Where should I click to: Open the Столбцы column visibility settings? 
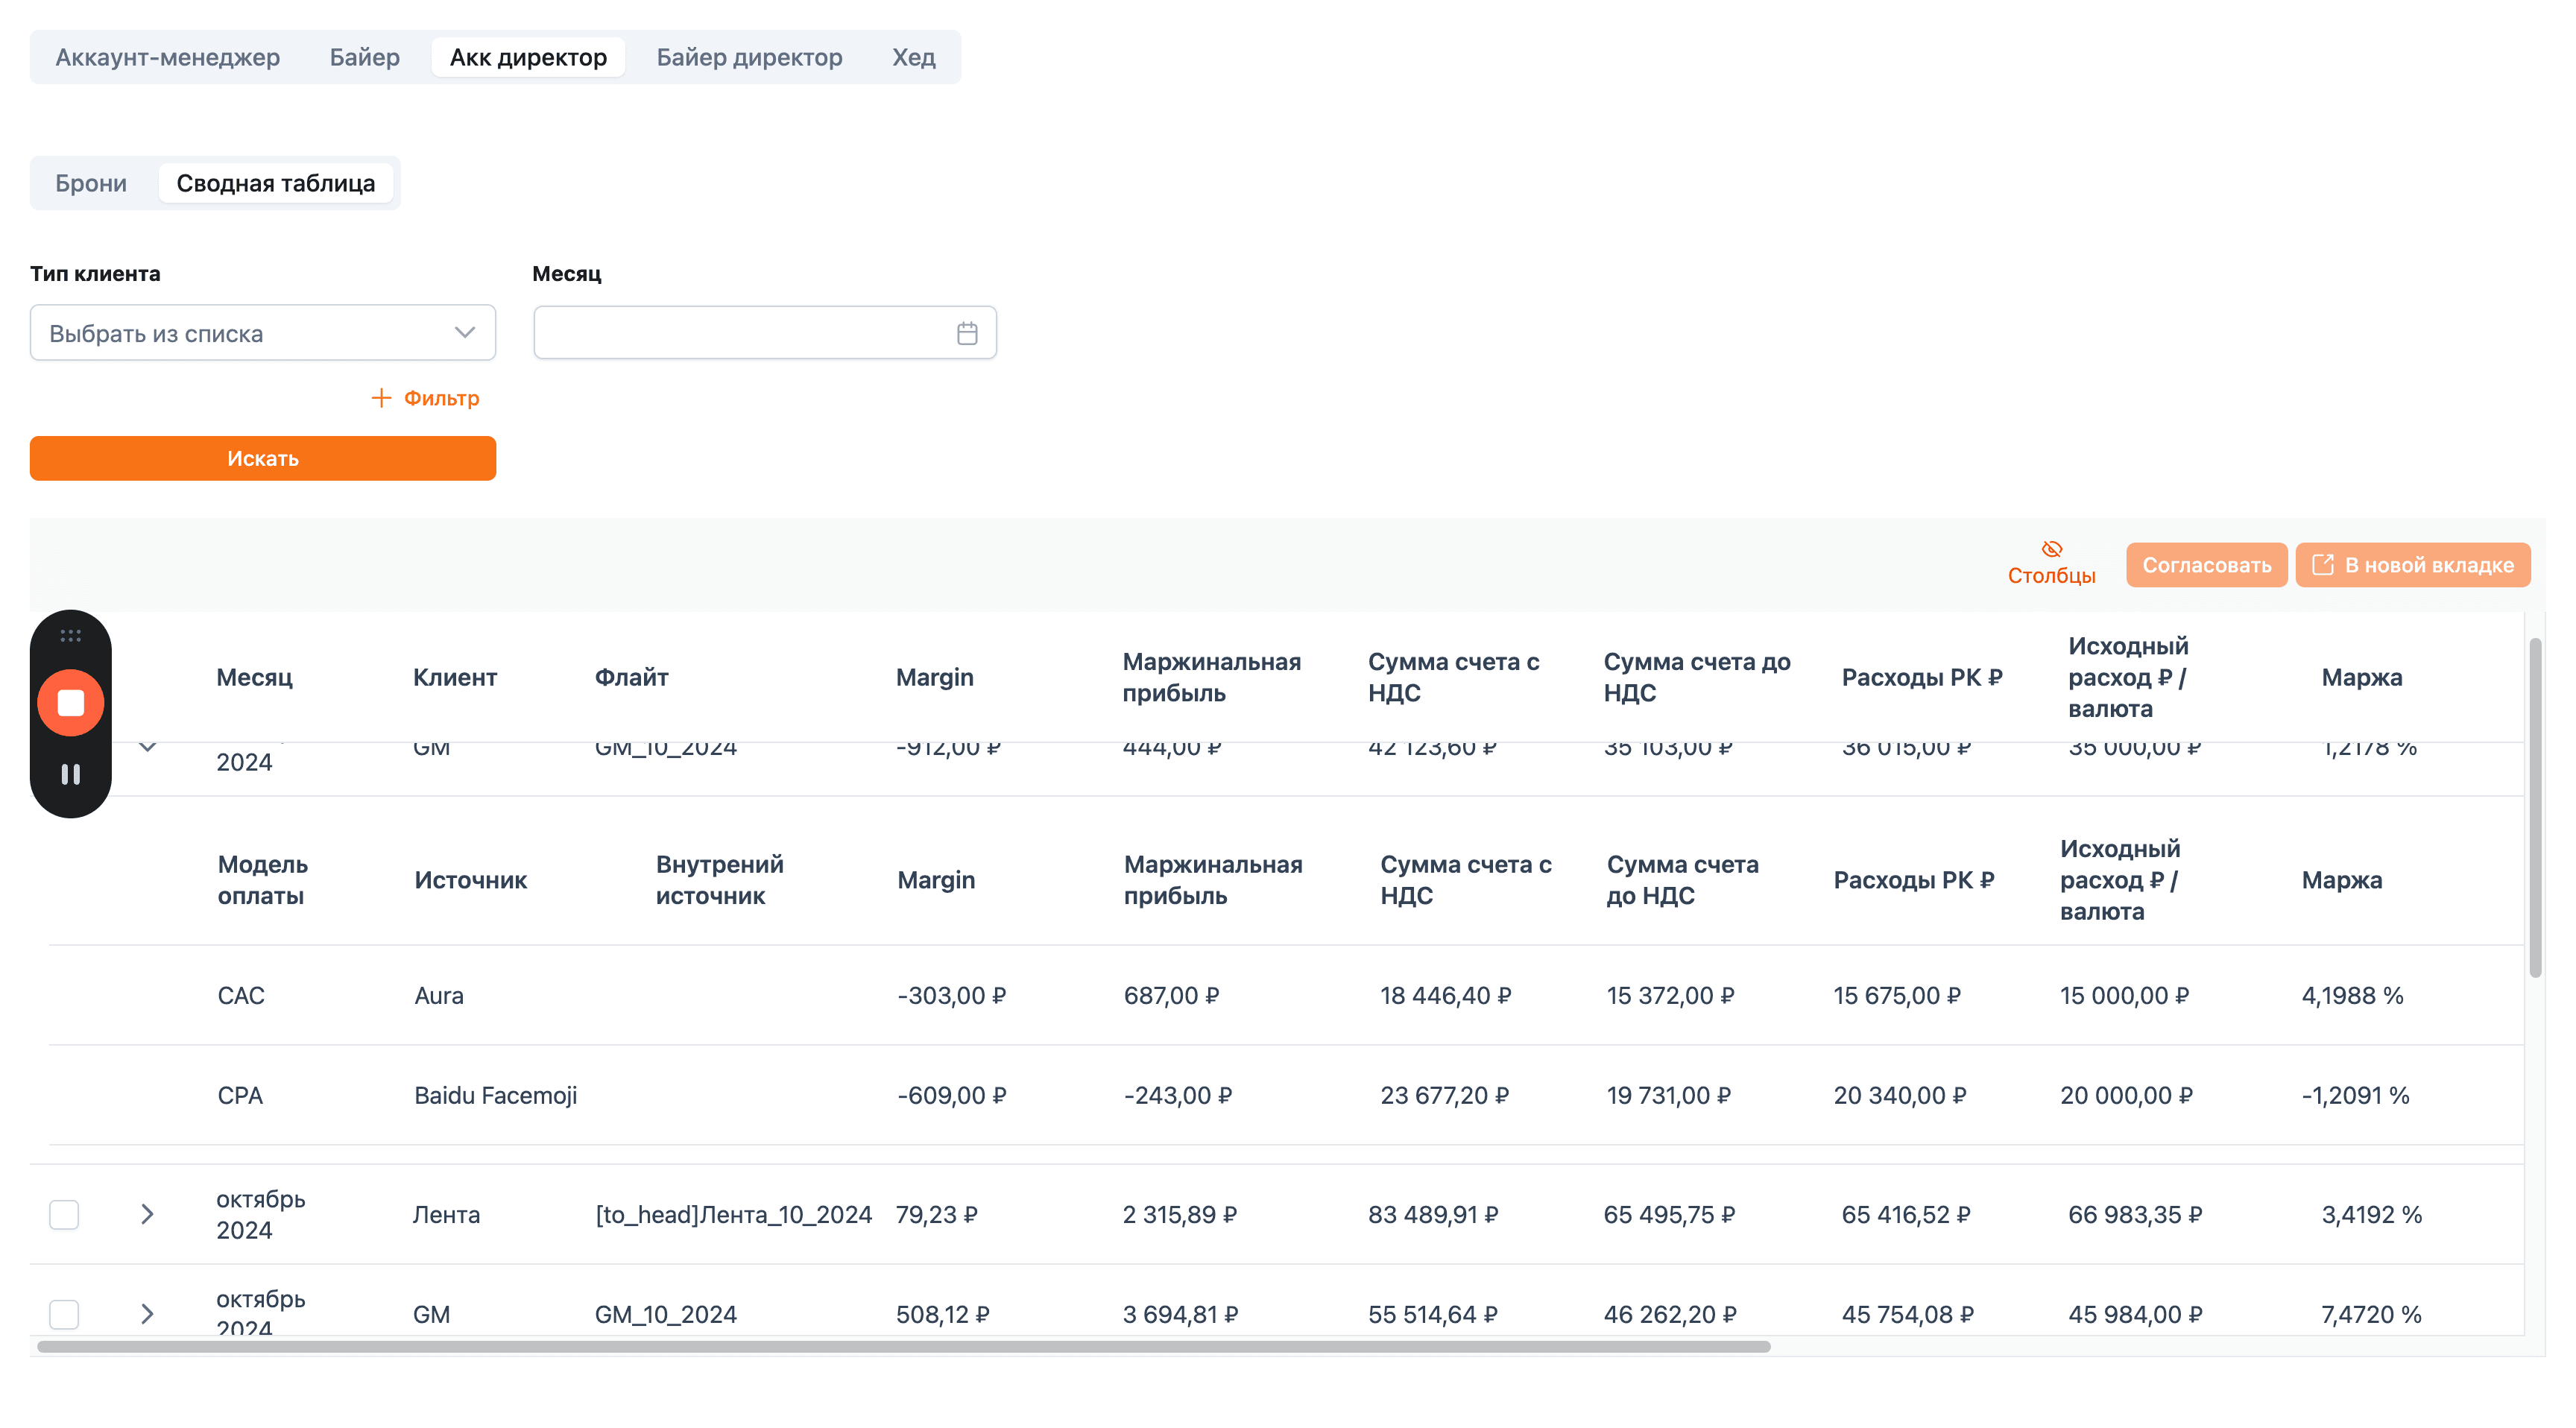[2051, 564]
